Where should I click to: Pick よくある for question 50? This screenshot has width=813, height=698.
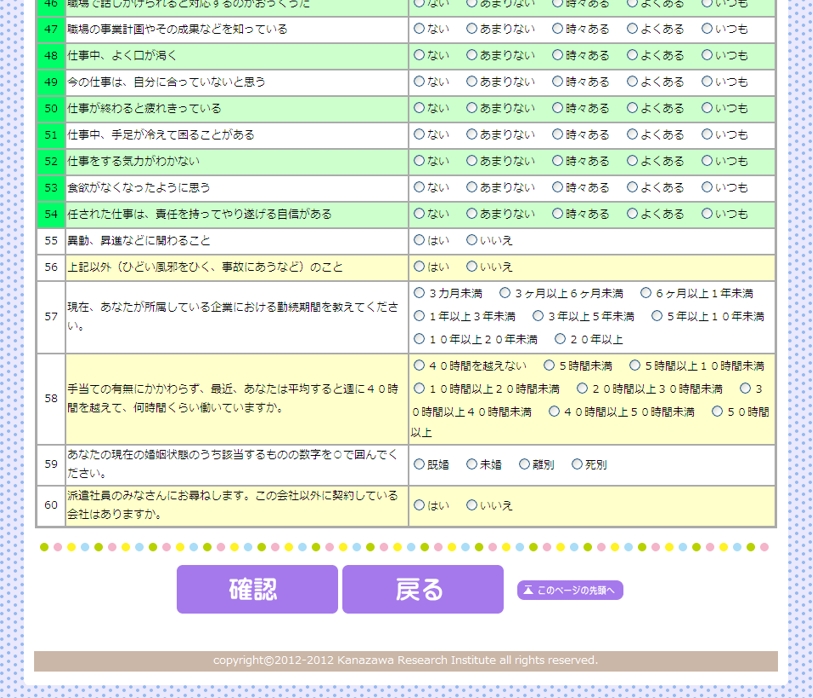633,108
